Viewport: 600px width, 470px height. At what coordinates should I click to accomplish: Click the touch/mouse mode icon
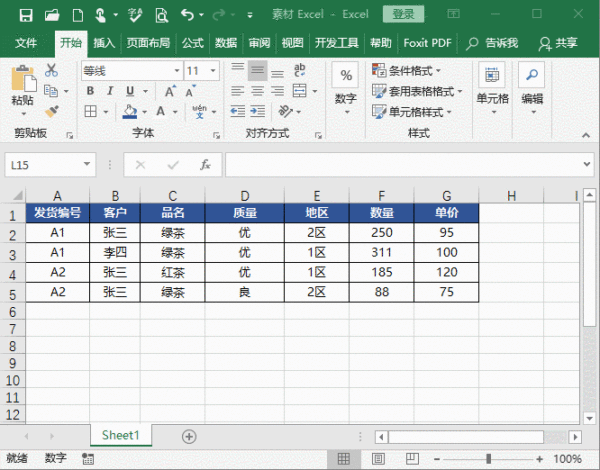(100, 15)
